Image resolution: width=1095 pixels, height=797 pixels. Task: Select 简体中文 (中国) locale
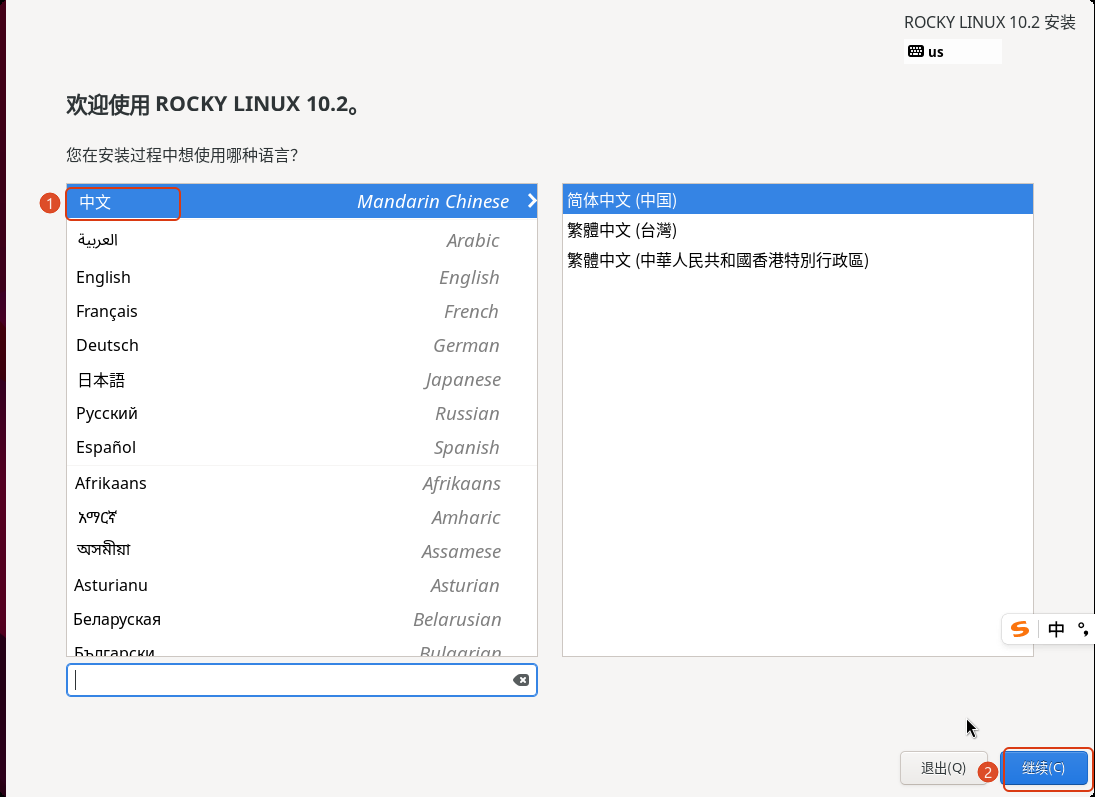(x=798, y=200)
